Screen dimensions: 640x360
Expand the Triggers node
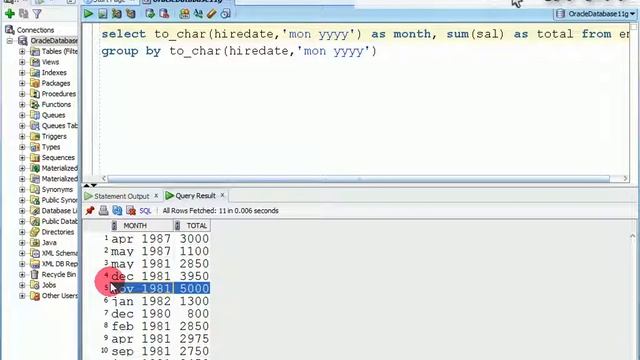click(22, 136)
